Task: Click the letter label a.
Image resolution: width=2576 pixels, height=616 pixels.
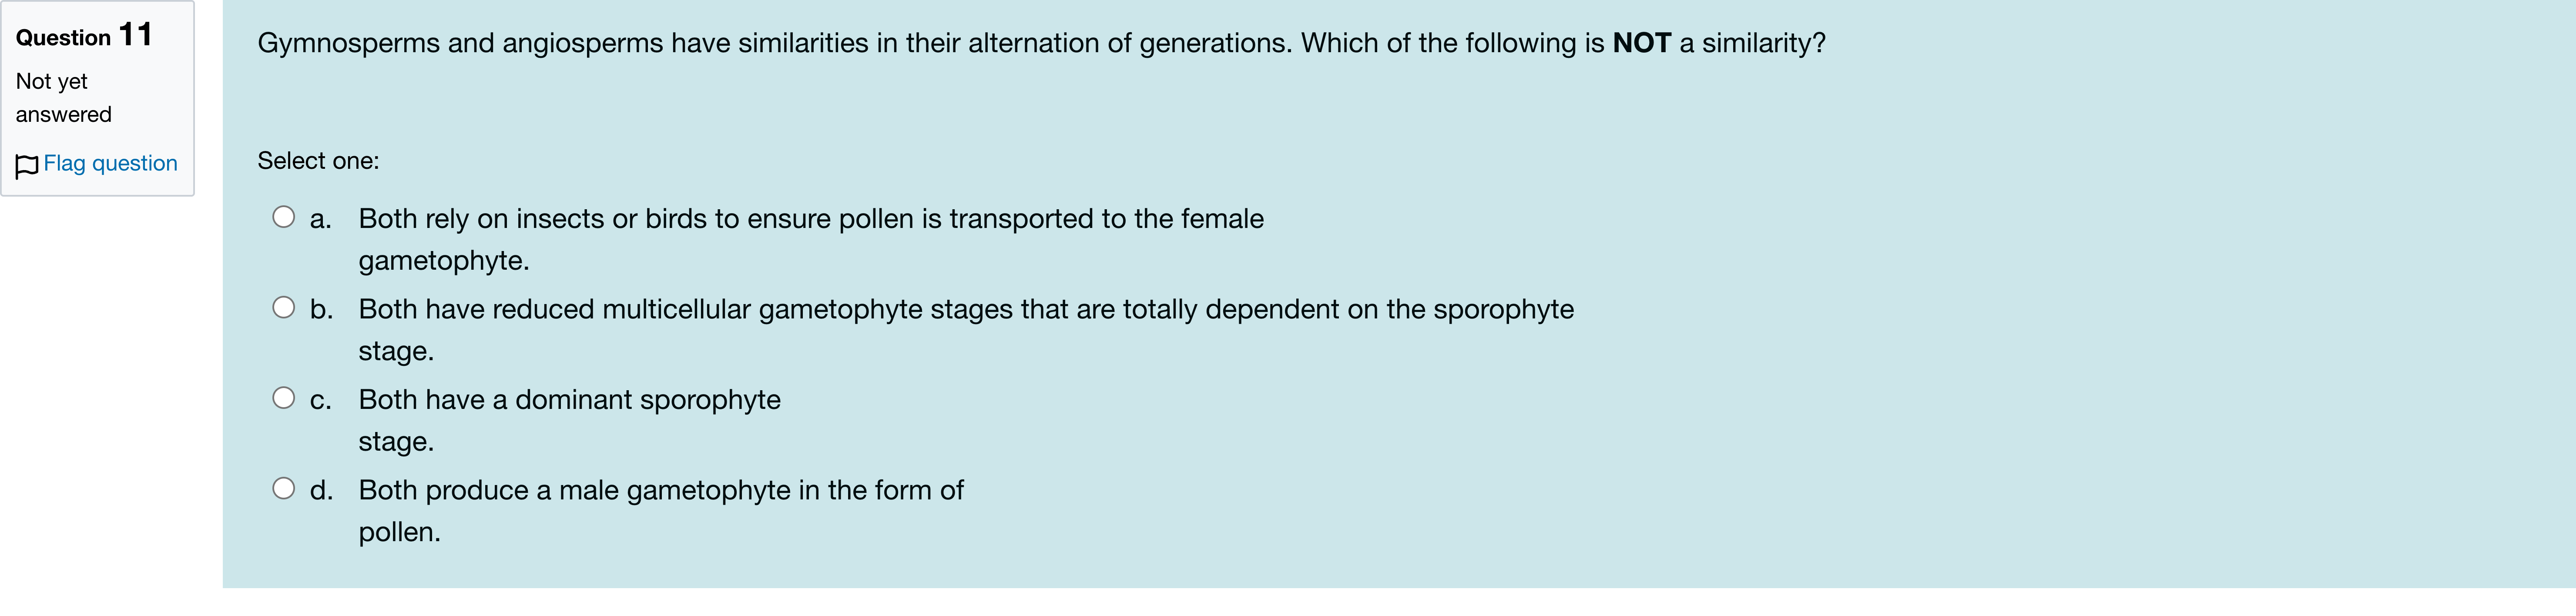Action: coord(320,219)
